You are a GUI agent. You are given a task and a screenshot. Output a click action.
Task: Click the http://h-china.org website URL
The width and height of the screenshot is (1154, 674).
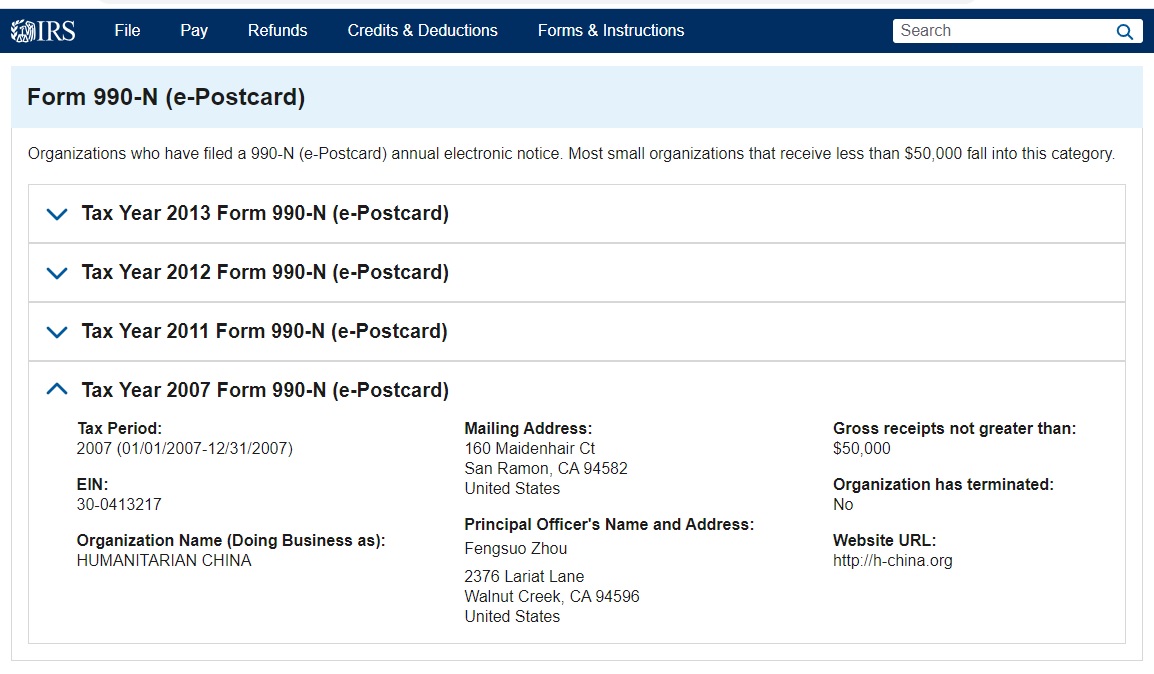click(x=892, y=561)
